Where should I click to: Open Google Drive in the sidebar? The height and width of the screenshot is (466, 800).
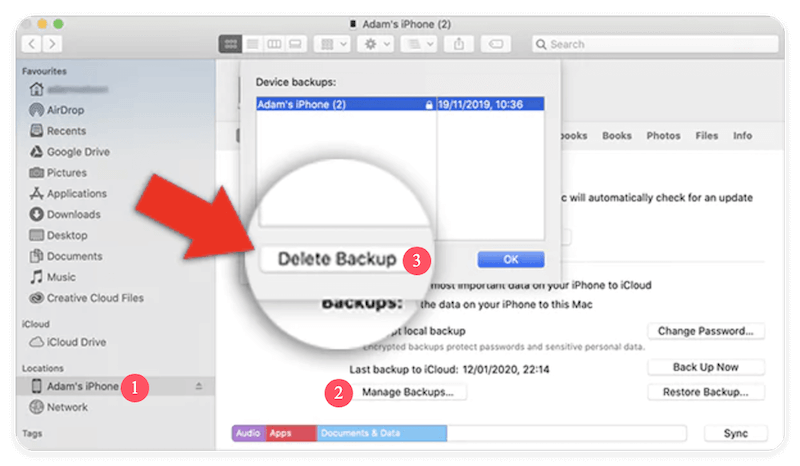69,152
